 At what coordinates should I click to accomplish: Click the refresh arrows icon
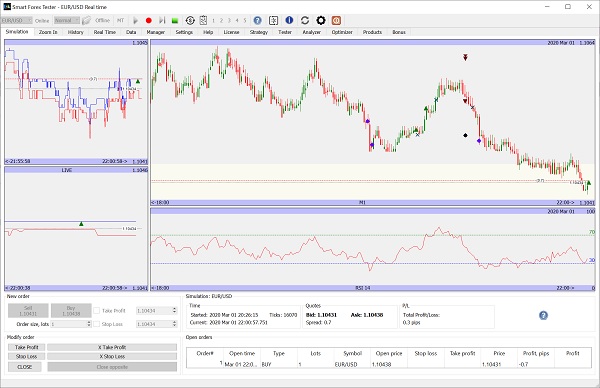[x=305, y=20]
